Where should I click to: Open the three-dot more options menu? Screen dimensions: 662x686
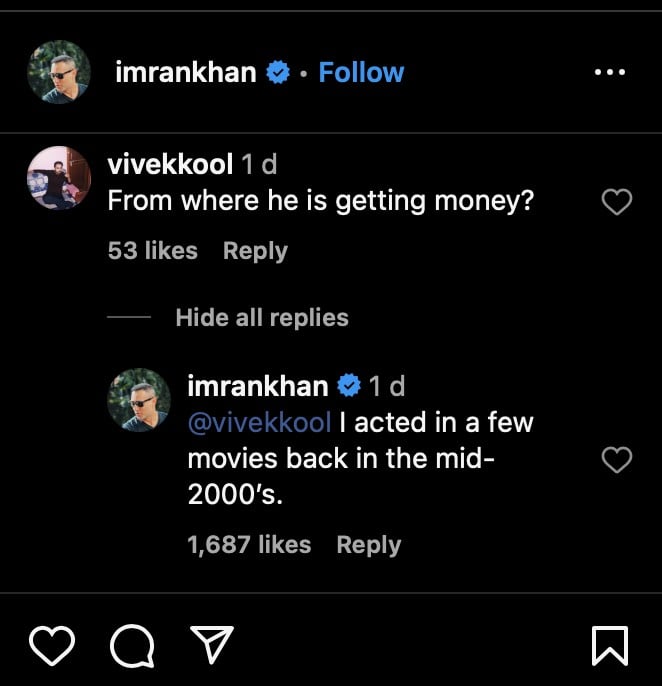tap(610, 73)
